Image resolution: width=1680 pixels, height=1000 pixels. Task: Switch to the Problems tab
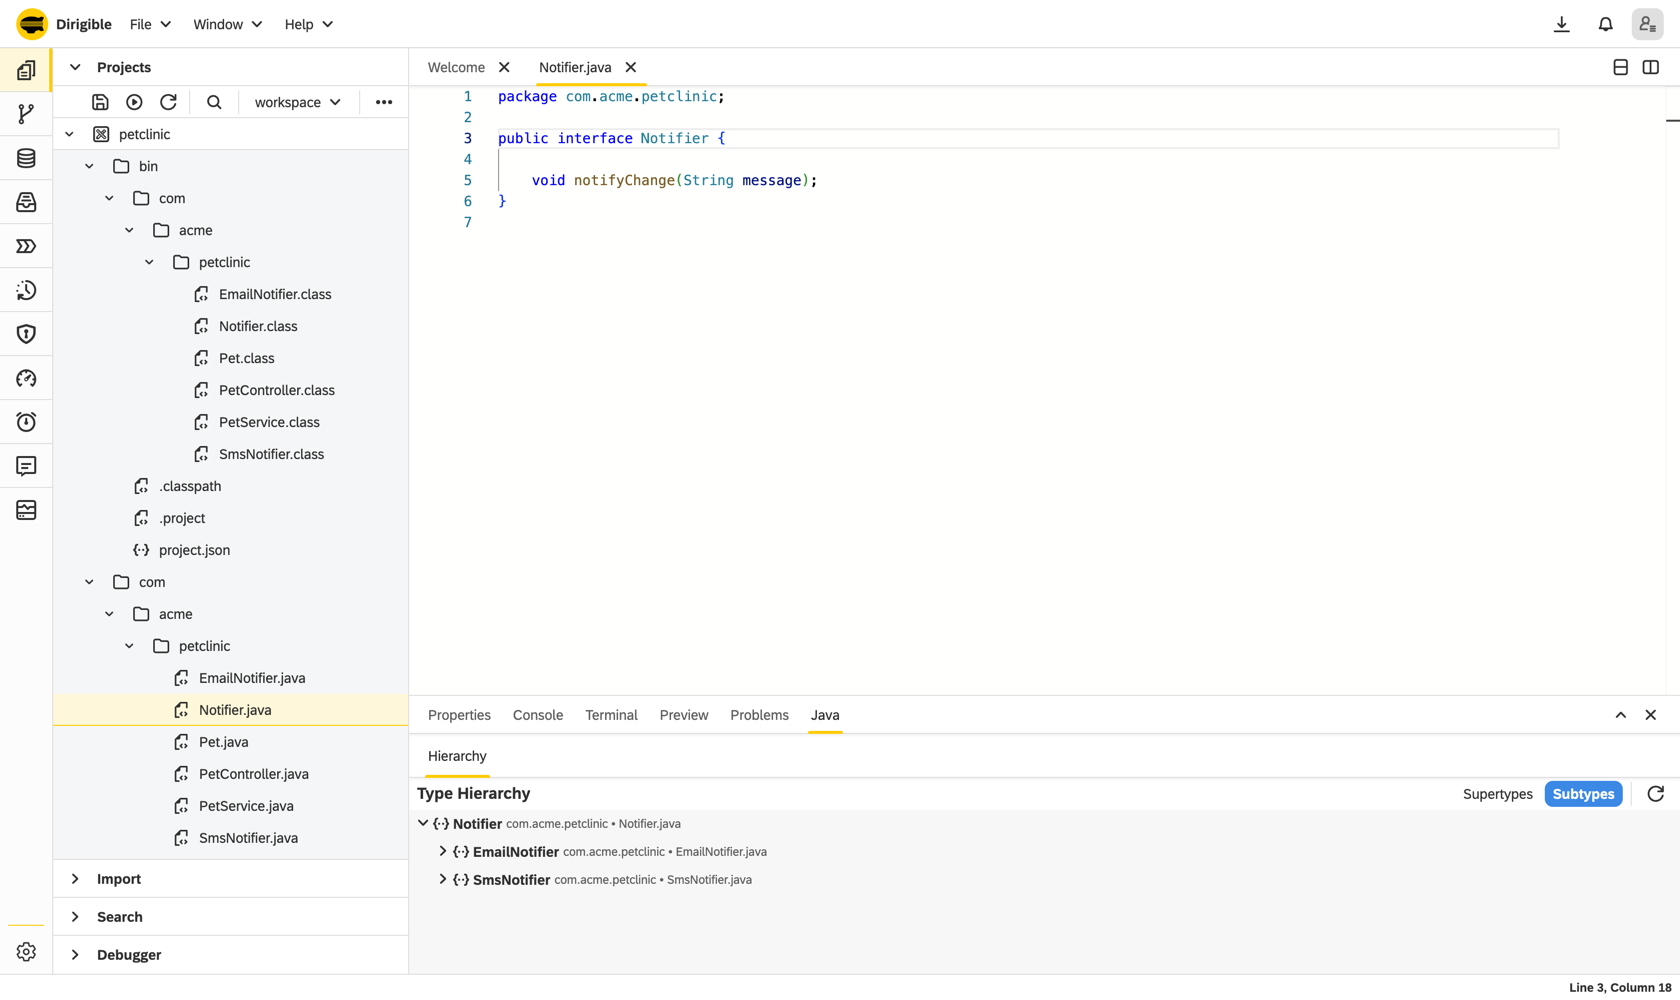tap(759, 715)
